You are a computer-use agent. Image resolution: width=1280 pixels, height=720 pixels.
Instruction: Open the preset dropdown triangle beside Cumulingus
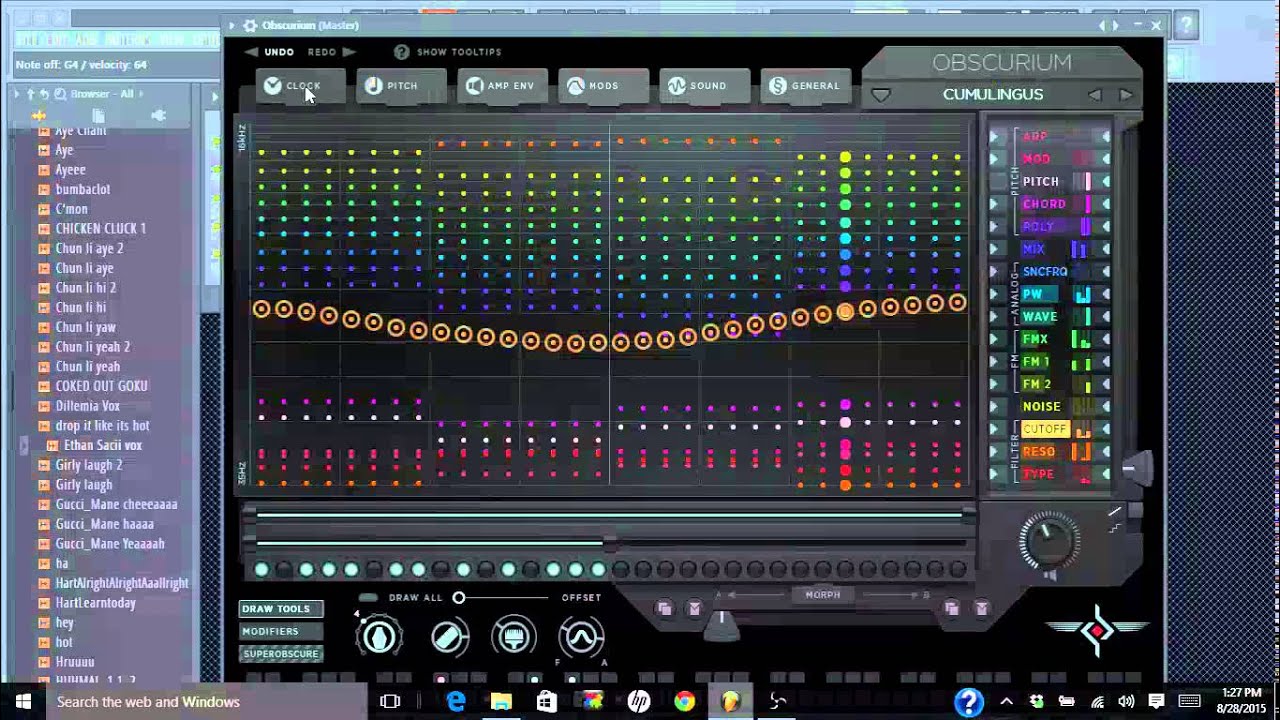point(880,95)
